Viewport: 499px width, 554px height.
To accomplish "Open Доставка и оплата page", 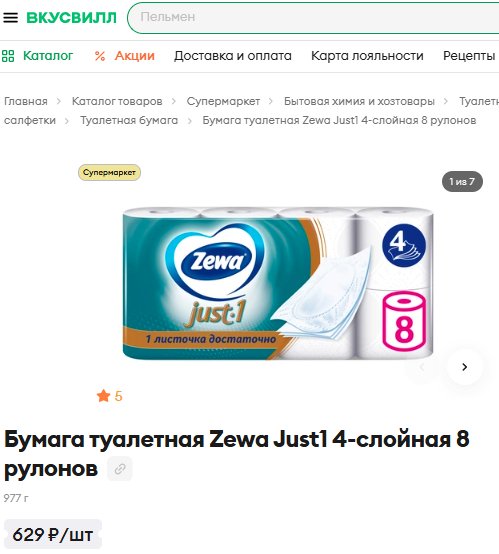I will [x=233, y=56].
